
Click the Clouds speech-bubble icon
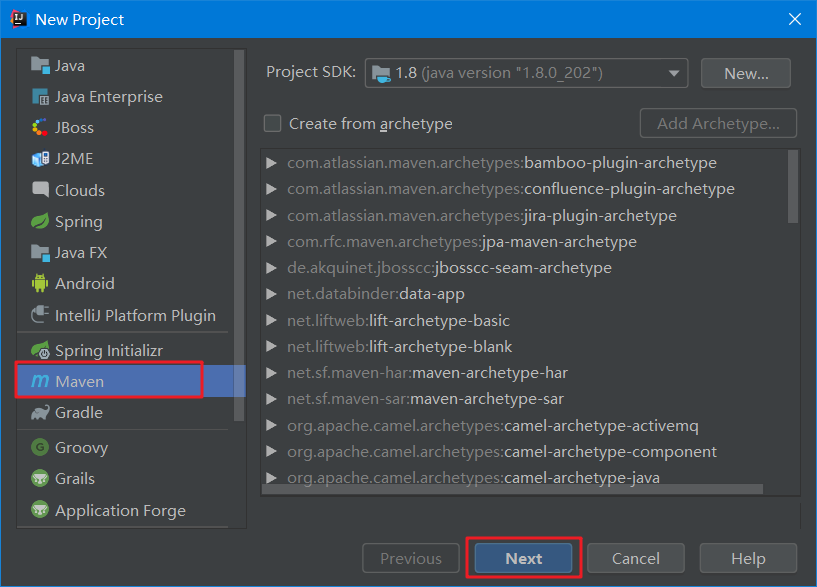pyautogui.click(x=40, y=190)
